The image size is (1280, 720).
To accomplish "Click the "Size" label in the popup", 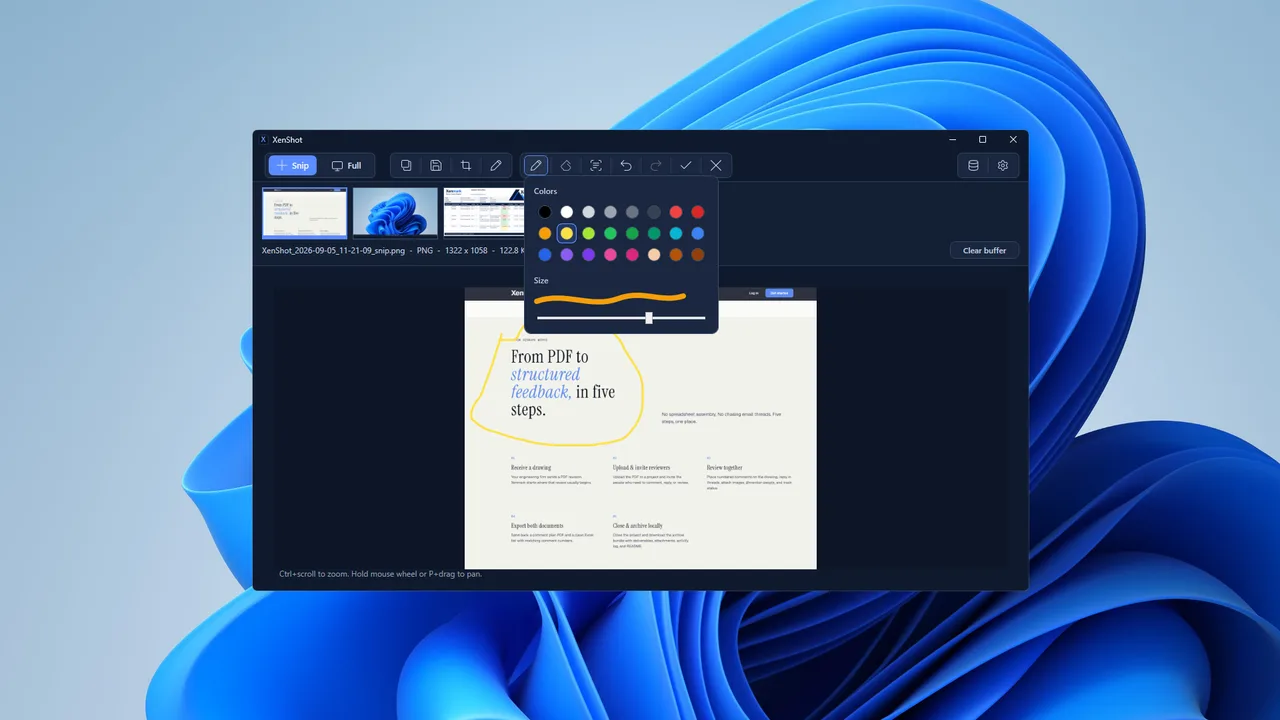I will point(541,281).
